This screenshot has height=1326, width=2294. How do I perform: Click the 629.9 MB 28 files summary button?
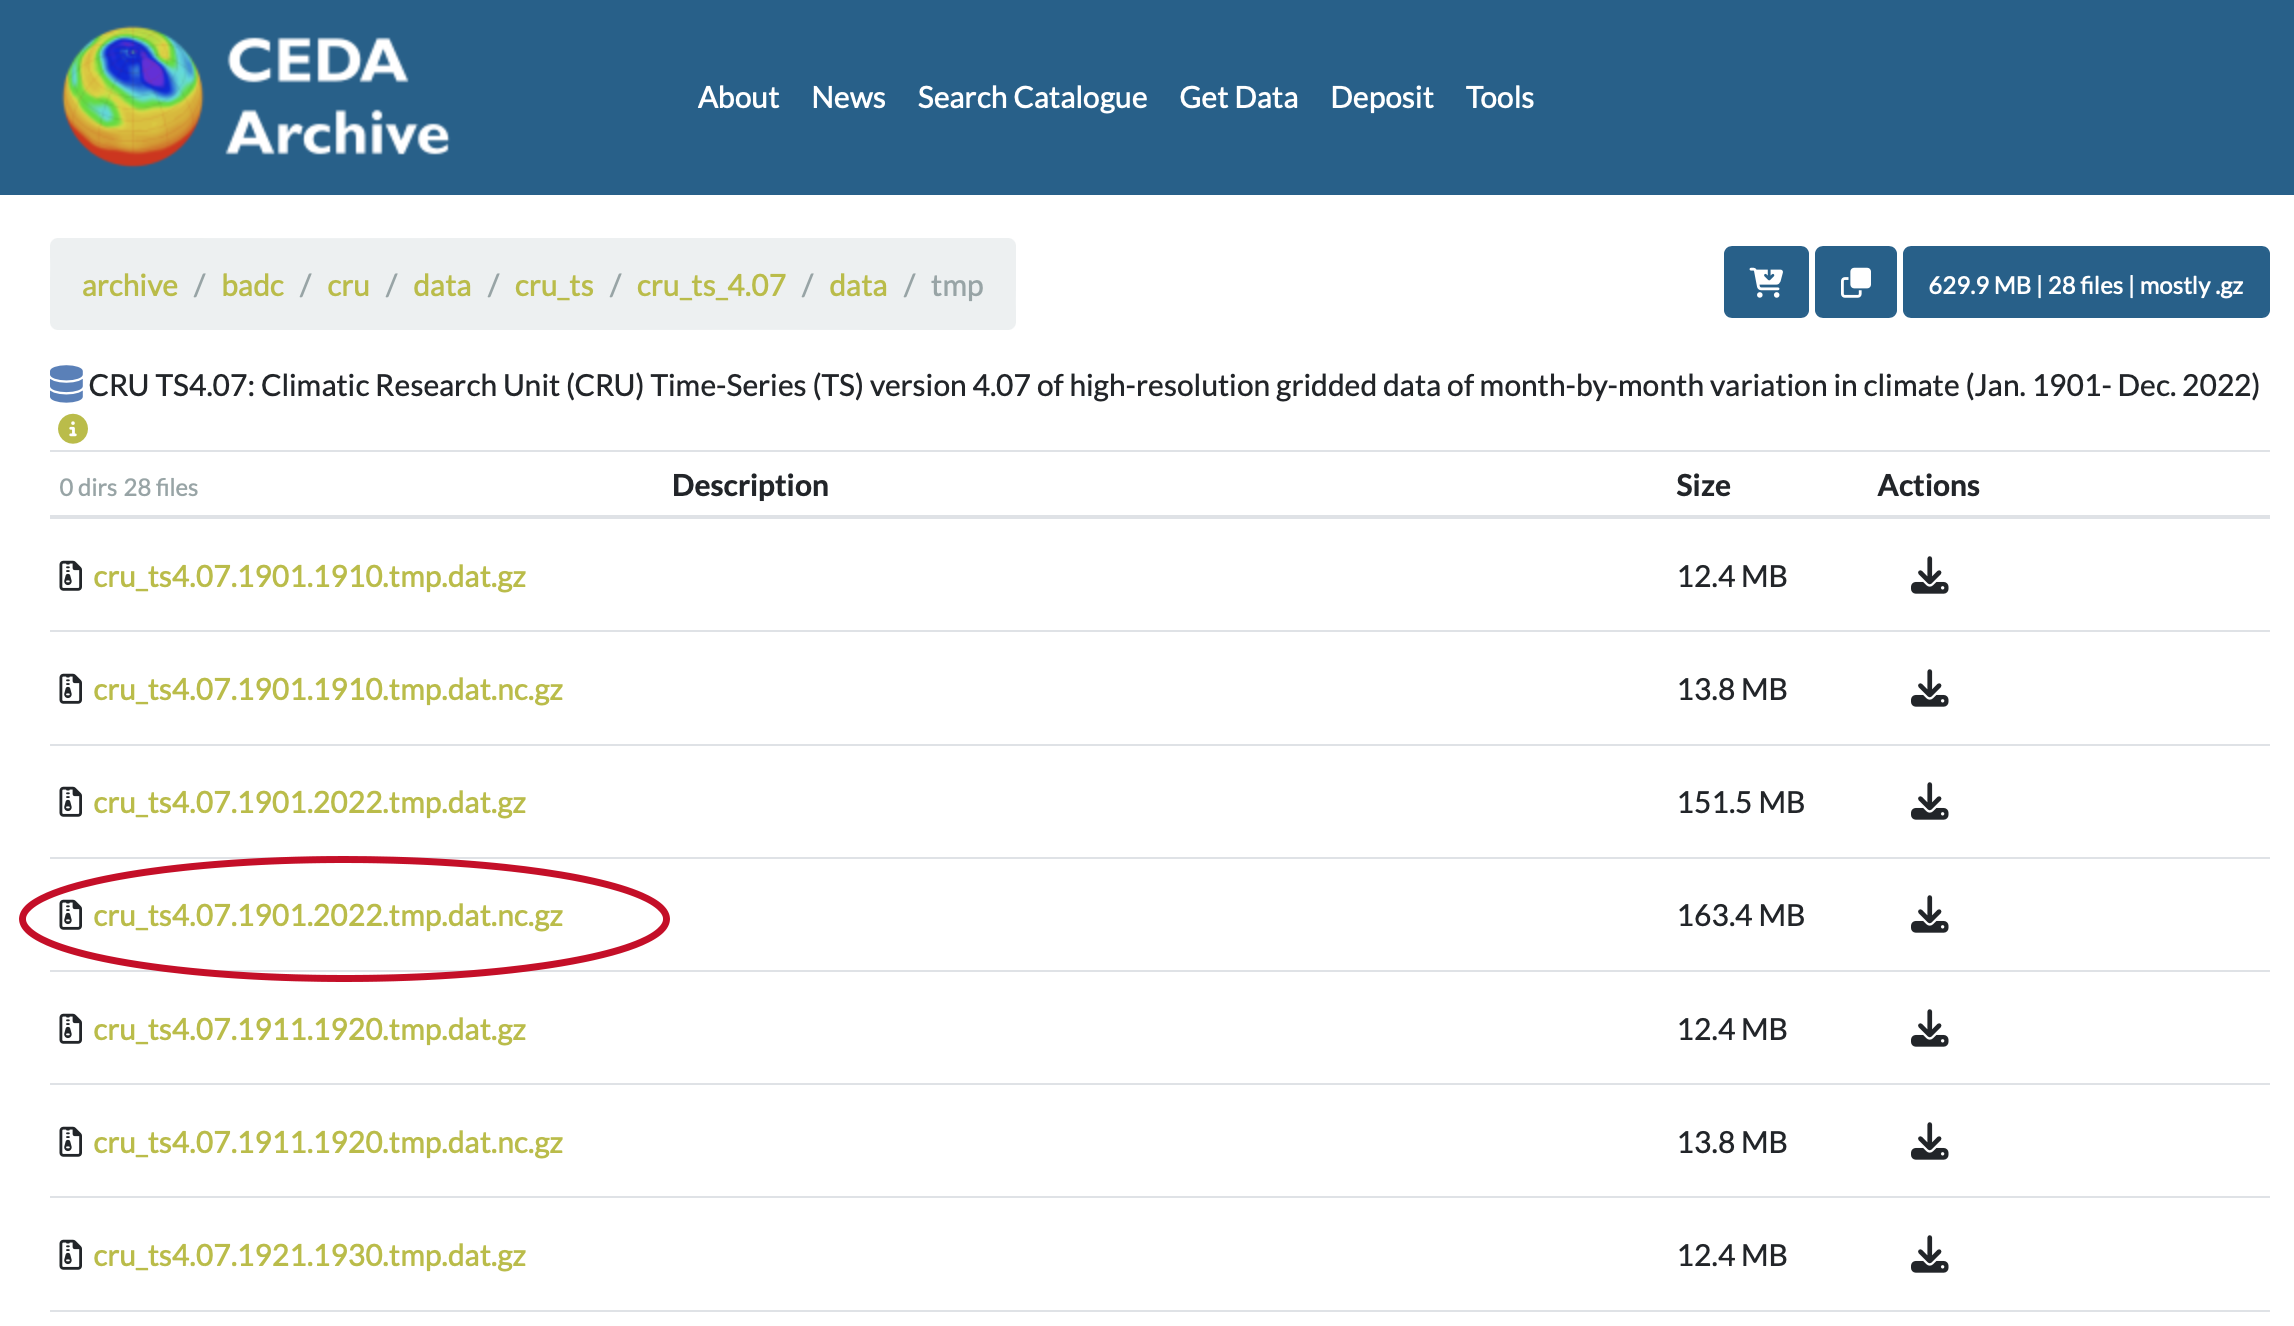pyautogui.click(x=2085, y=283)
